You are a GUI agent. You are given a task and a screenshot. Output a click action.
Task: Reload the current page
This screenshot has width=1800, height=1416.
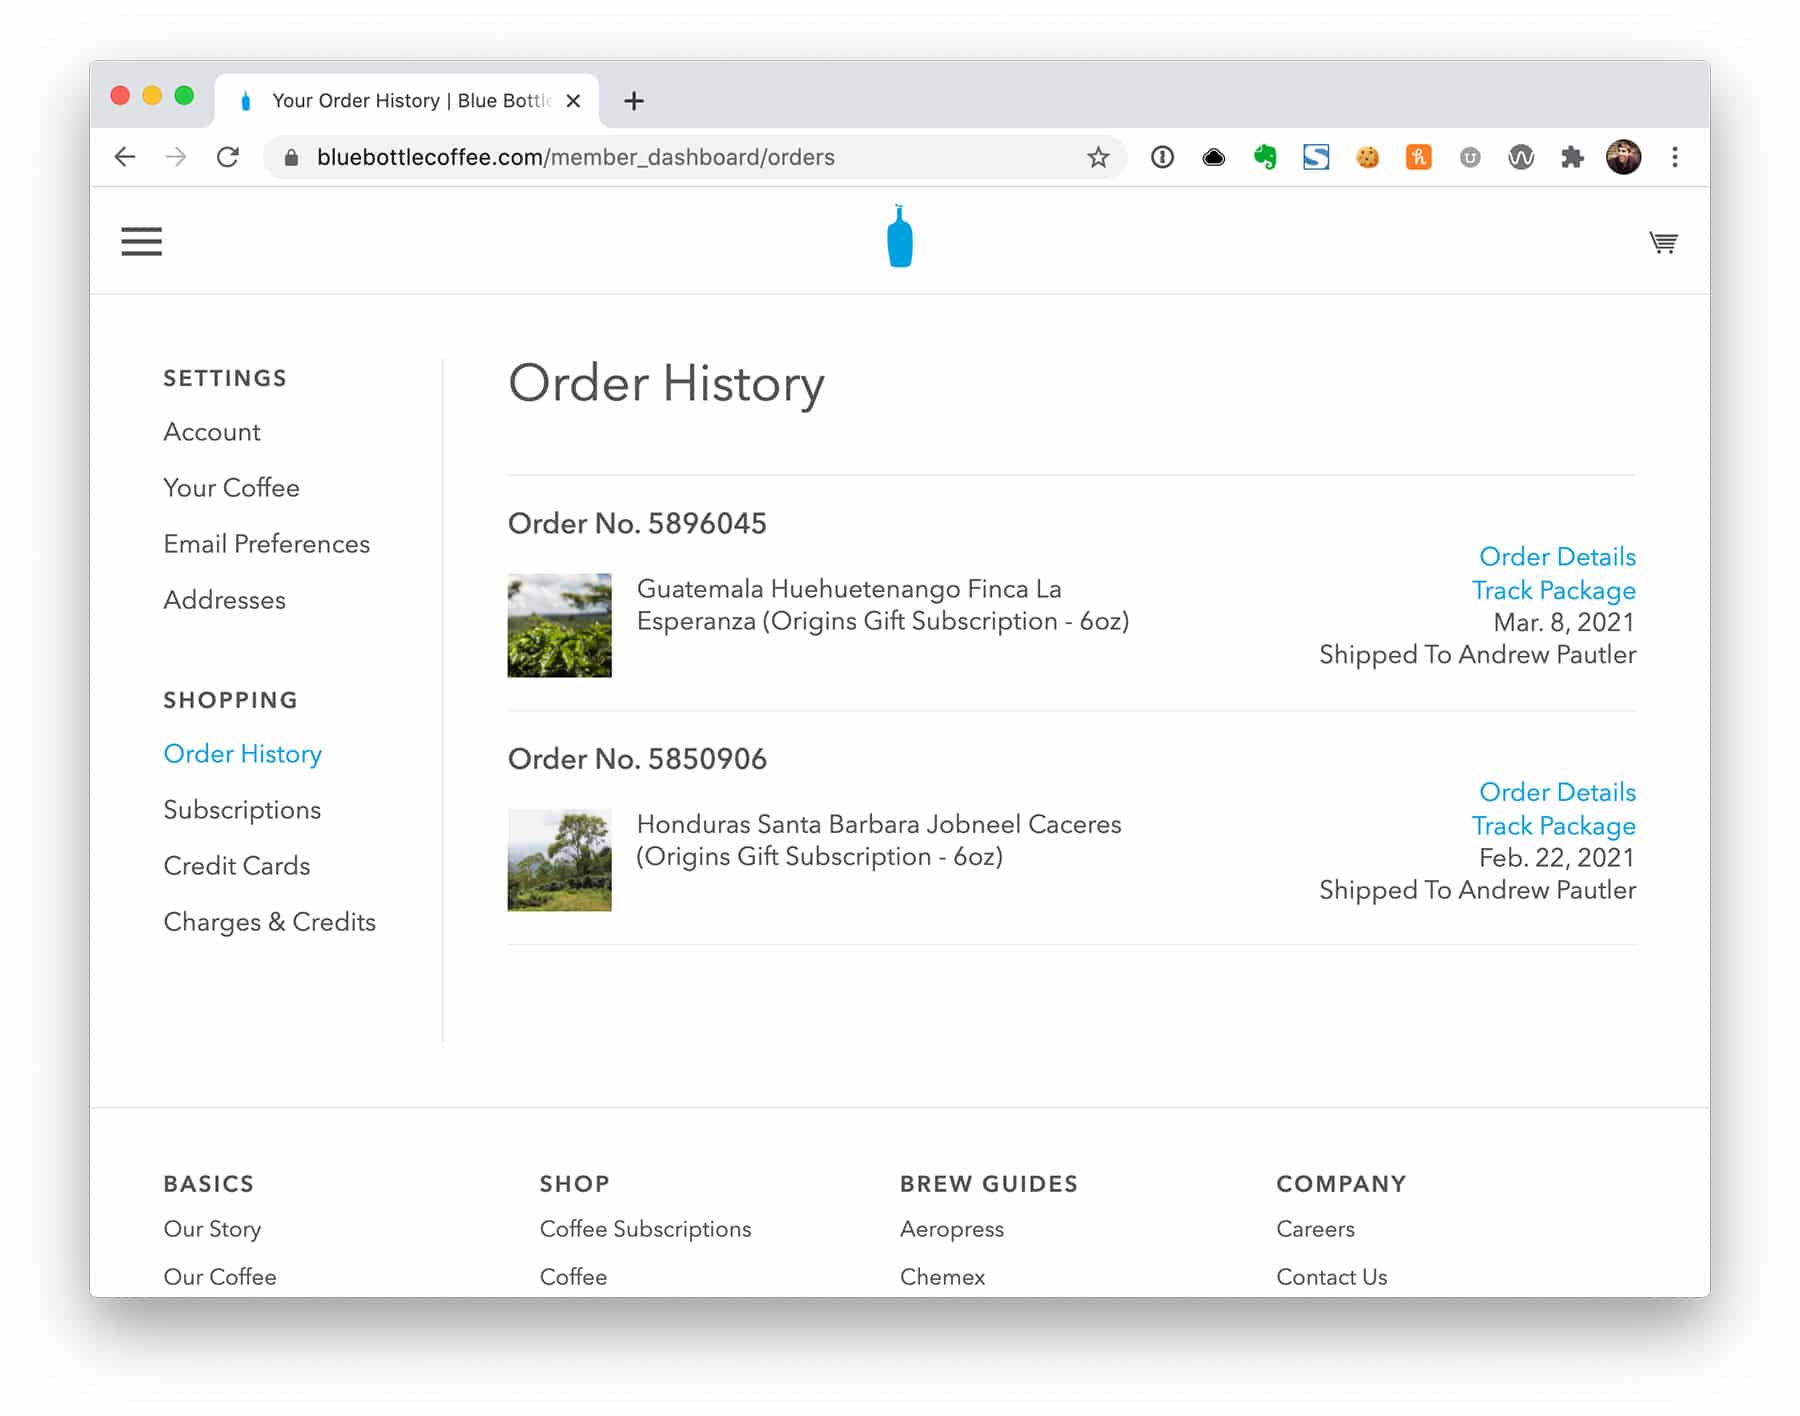coord(228,157)
